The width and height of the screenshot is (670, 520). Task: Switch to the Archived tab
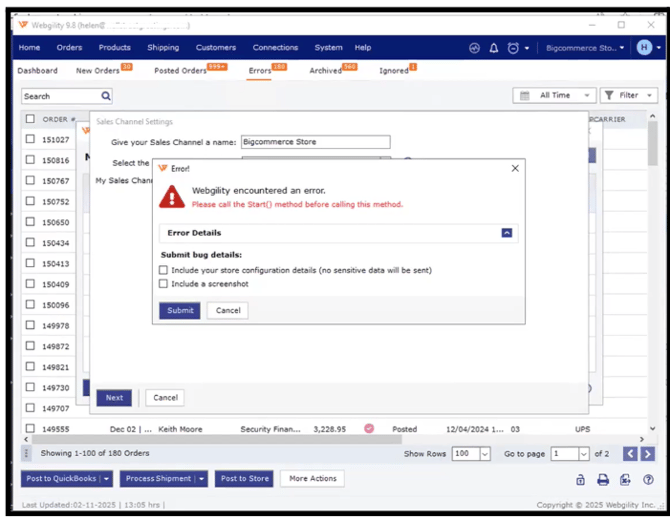click(326, 71)
